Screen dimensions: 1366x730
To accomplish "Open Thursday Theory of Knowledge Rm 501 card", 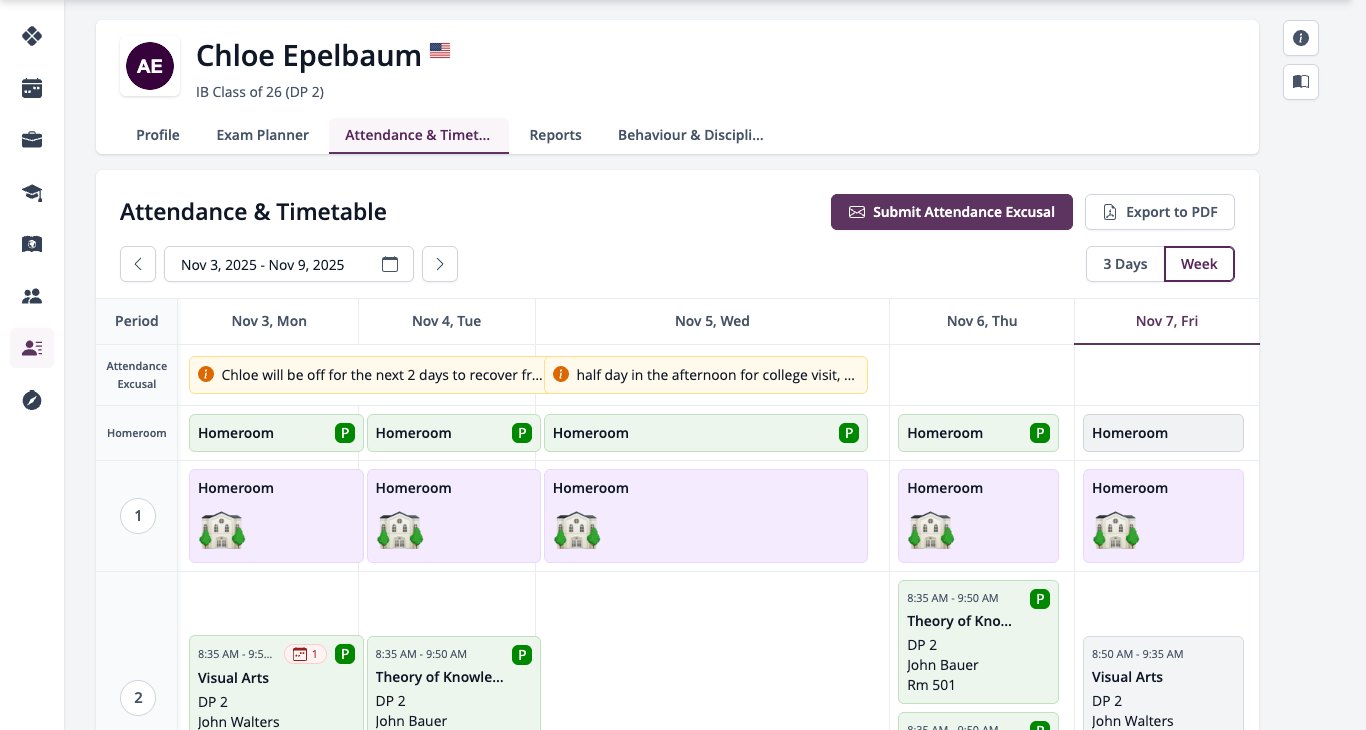I will coord(978,642).
